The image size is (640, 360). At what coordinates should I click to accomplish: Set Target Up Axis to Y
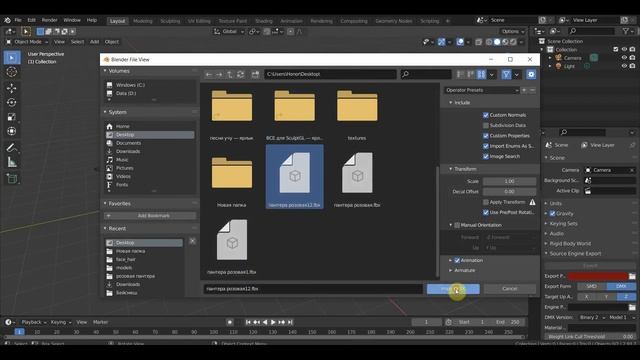(x=607, y=297)
